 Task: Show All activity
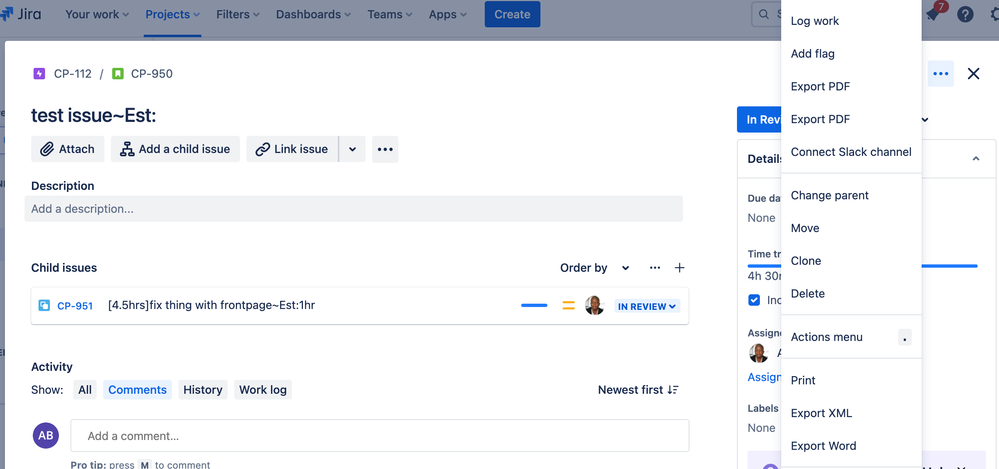pyautogui.click(x=85, y=390)
